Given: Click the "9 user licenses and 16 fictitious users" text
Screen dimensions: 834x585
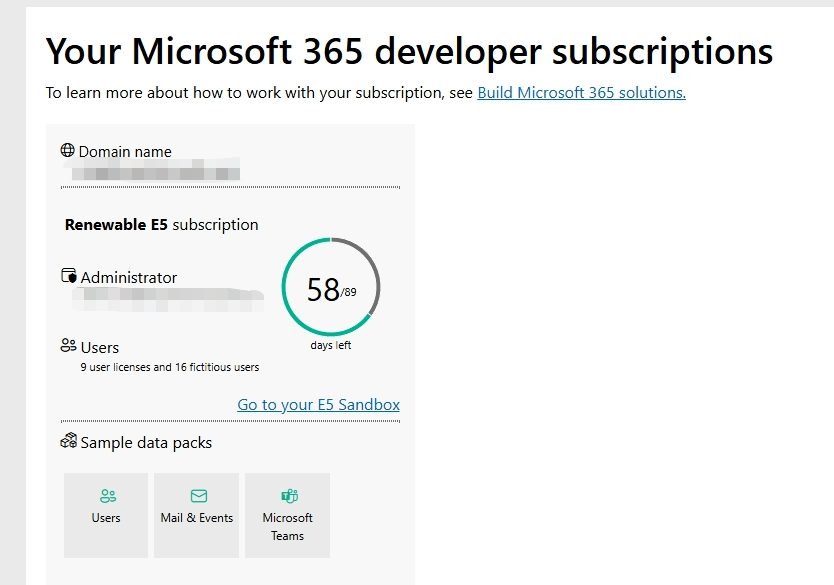Looking at the screenshot, I should click(170, 367).
